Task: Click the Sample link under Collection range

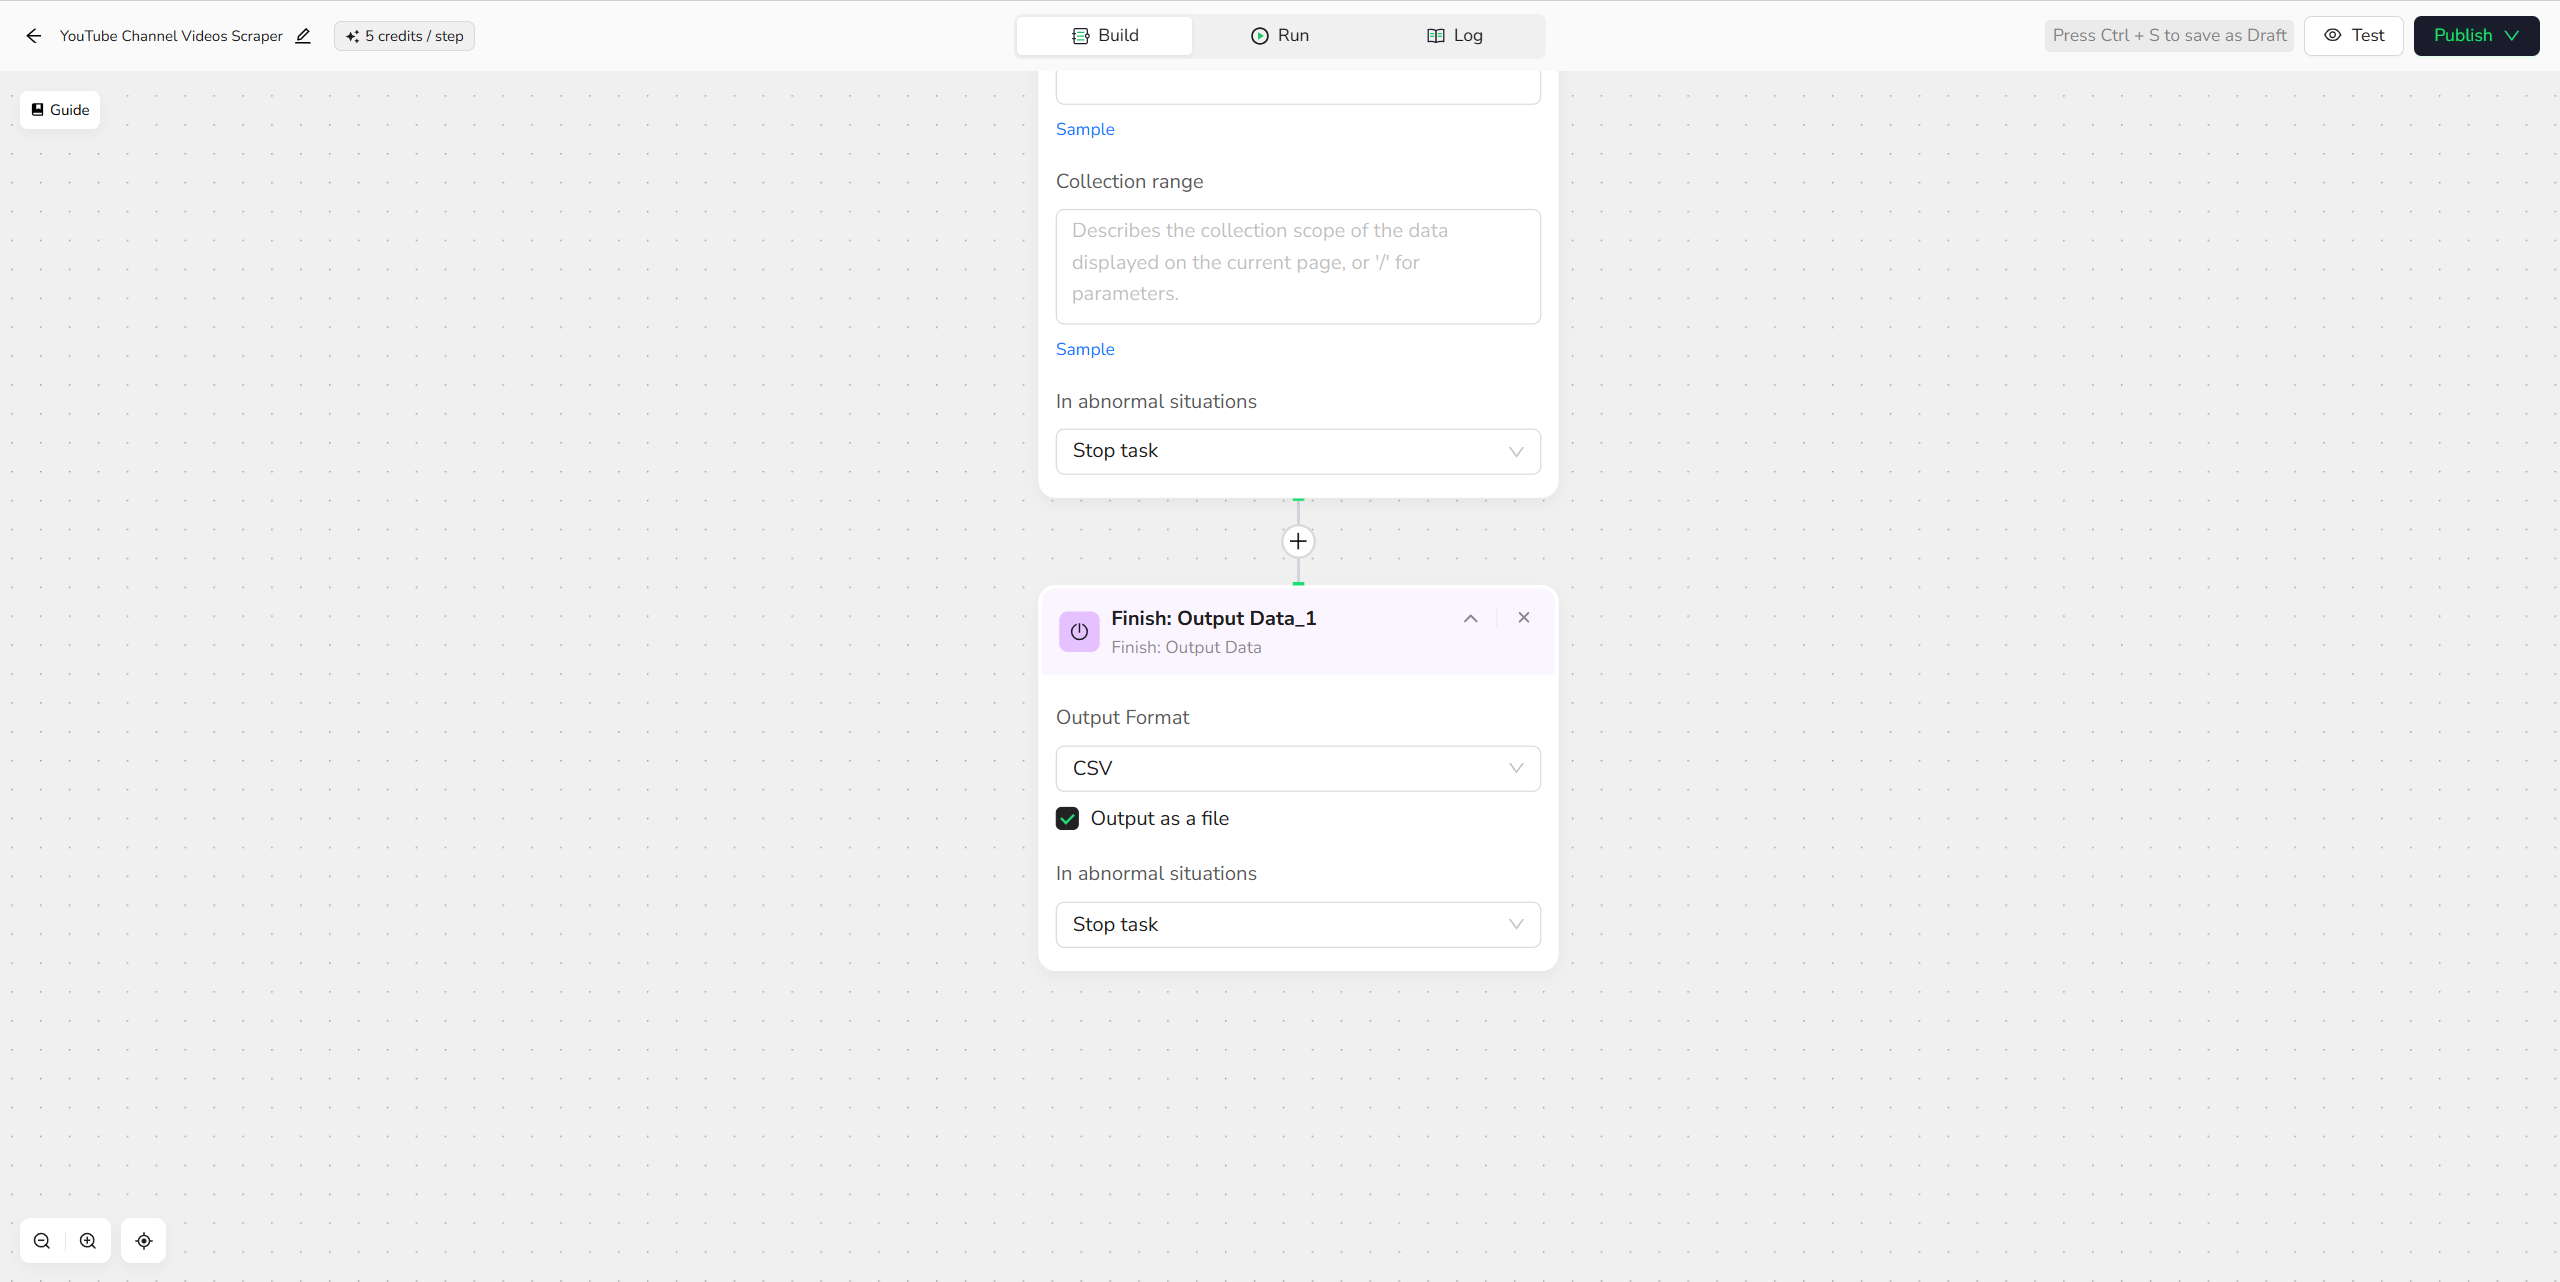Action: click(1085, 349)
